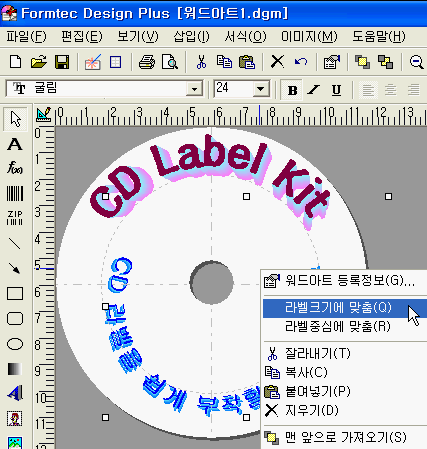427x449 pixels.
Task: Toggle underline formatting button
Action: [336, 90]
